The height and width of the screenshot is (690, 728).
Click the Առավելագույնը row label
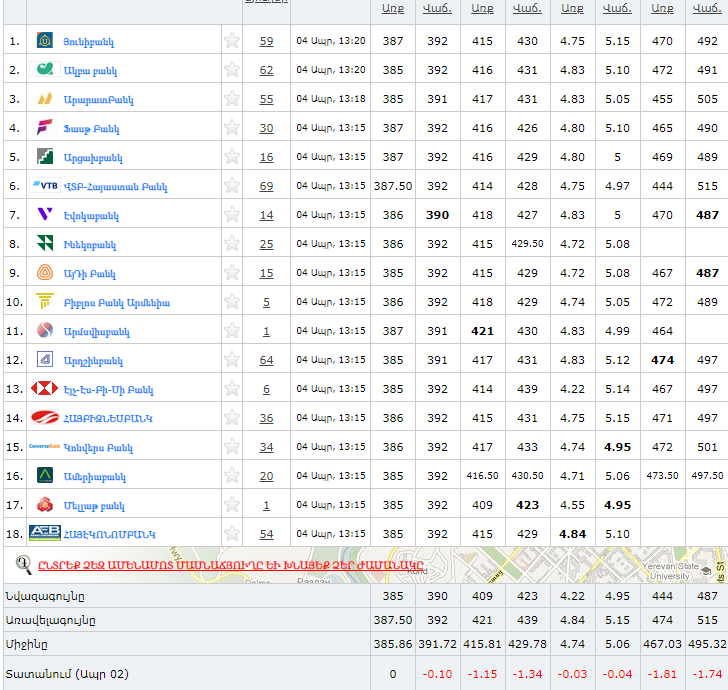50,620
